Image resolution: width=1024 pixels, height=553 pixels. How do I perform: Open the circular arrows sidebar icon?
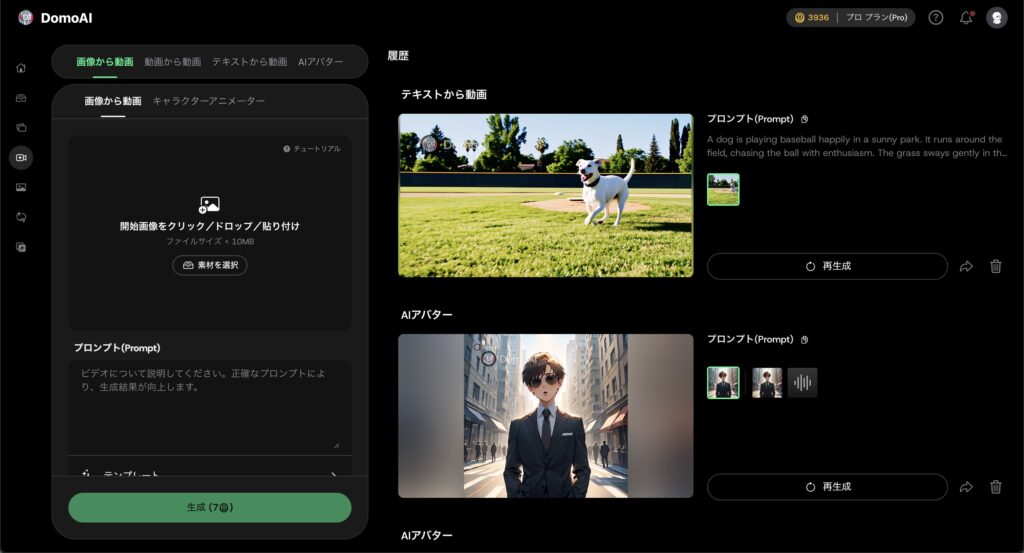pos(21,217)
